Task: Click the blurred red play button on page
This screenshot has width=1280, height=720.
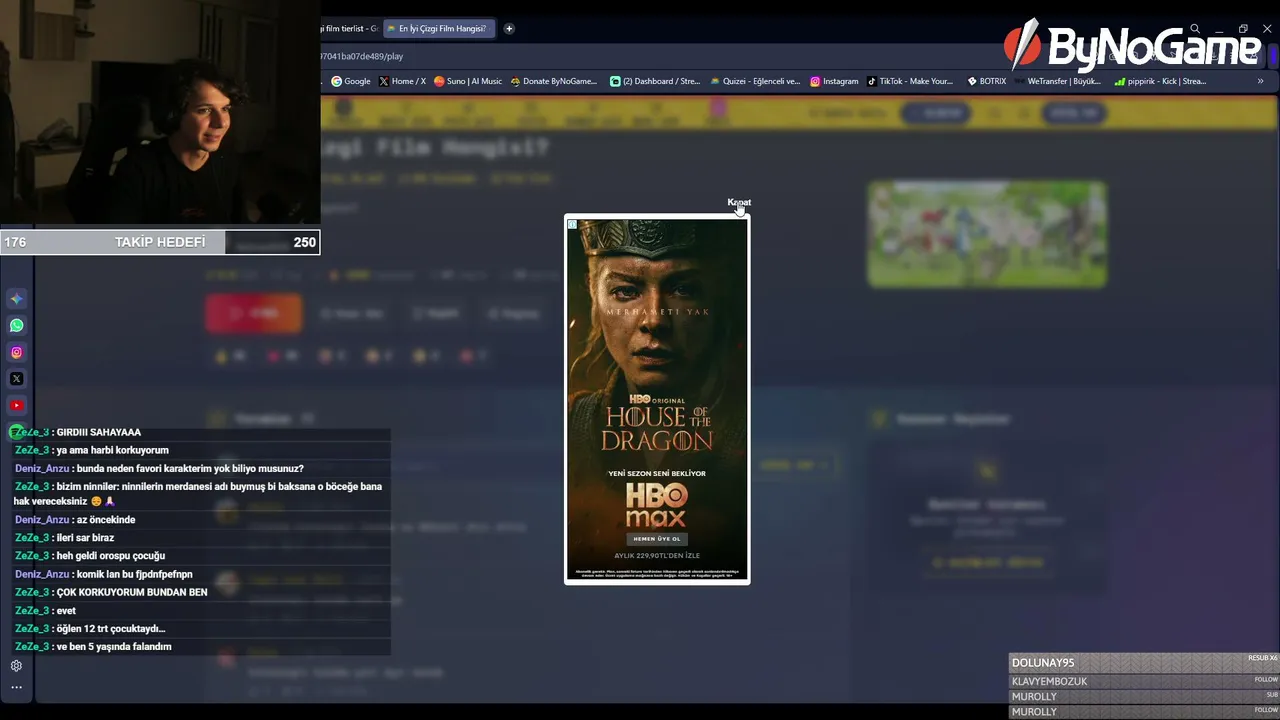Action: pyautogui.click(x=254, y=313)
